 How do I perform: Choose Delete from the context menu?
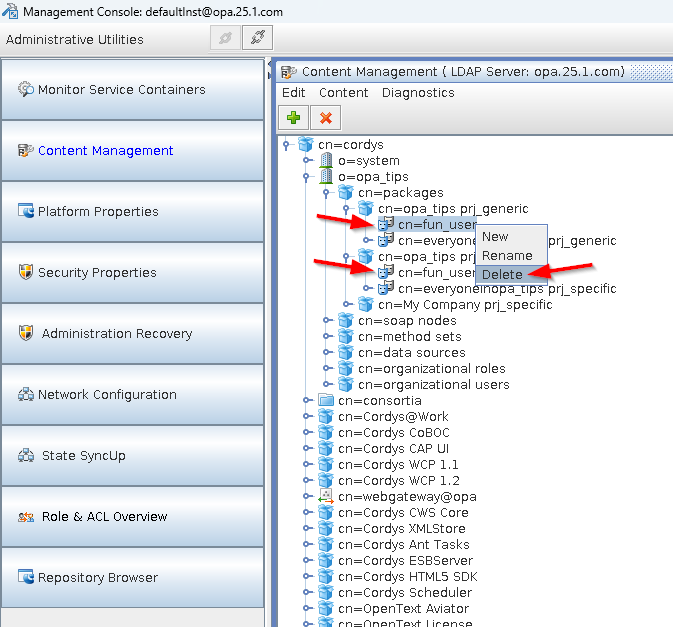[x=502, y=274]
